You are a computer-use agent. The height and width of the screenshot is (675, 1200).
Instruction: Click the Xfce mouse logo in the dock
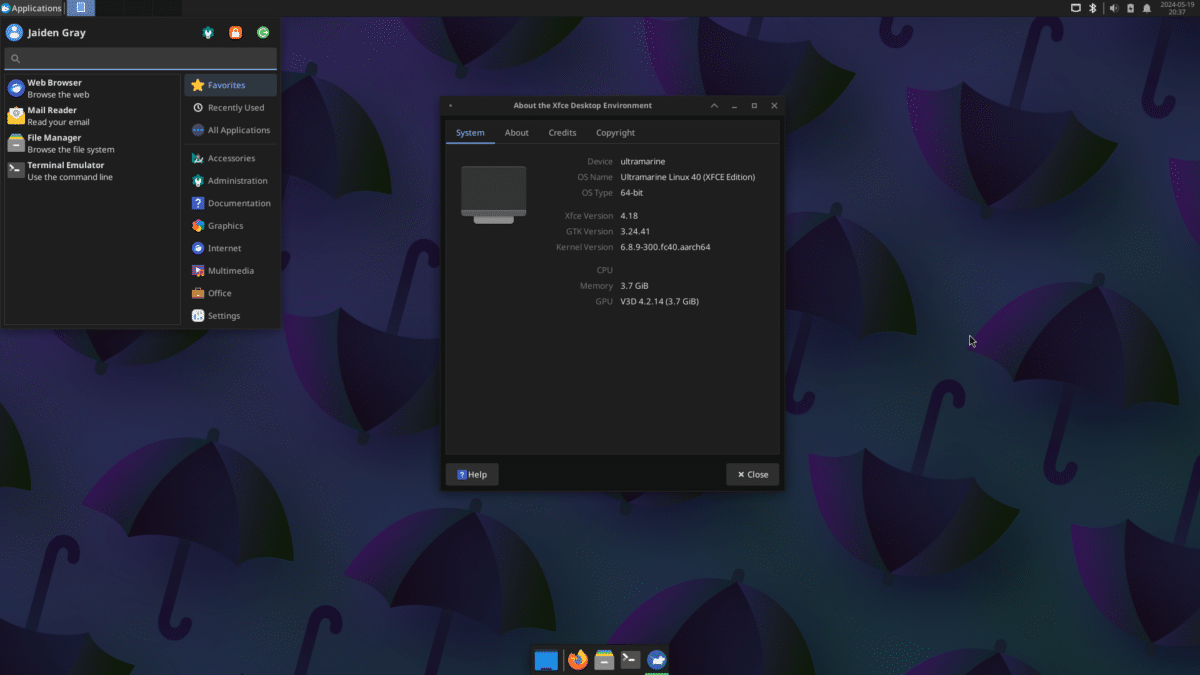(656, 659)
